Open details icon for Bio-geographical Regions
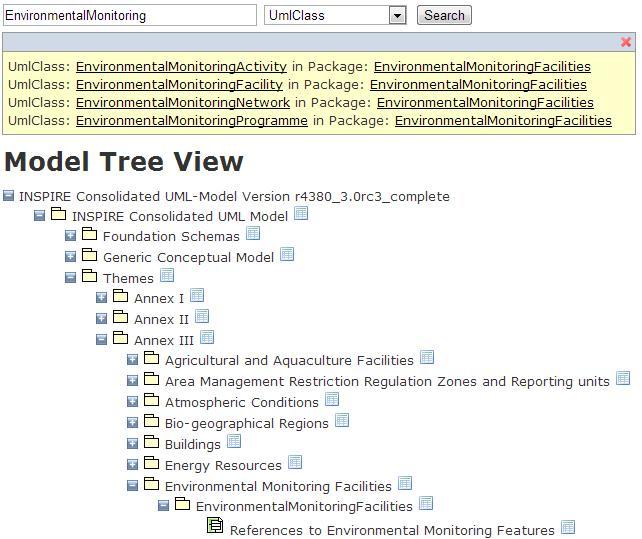This screenshot has width=642, height=539. [342, 421]
